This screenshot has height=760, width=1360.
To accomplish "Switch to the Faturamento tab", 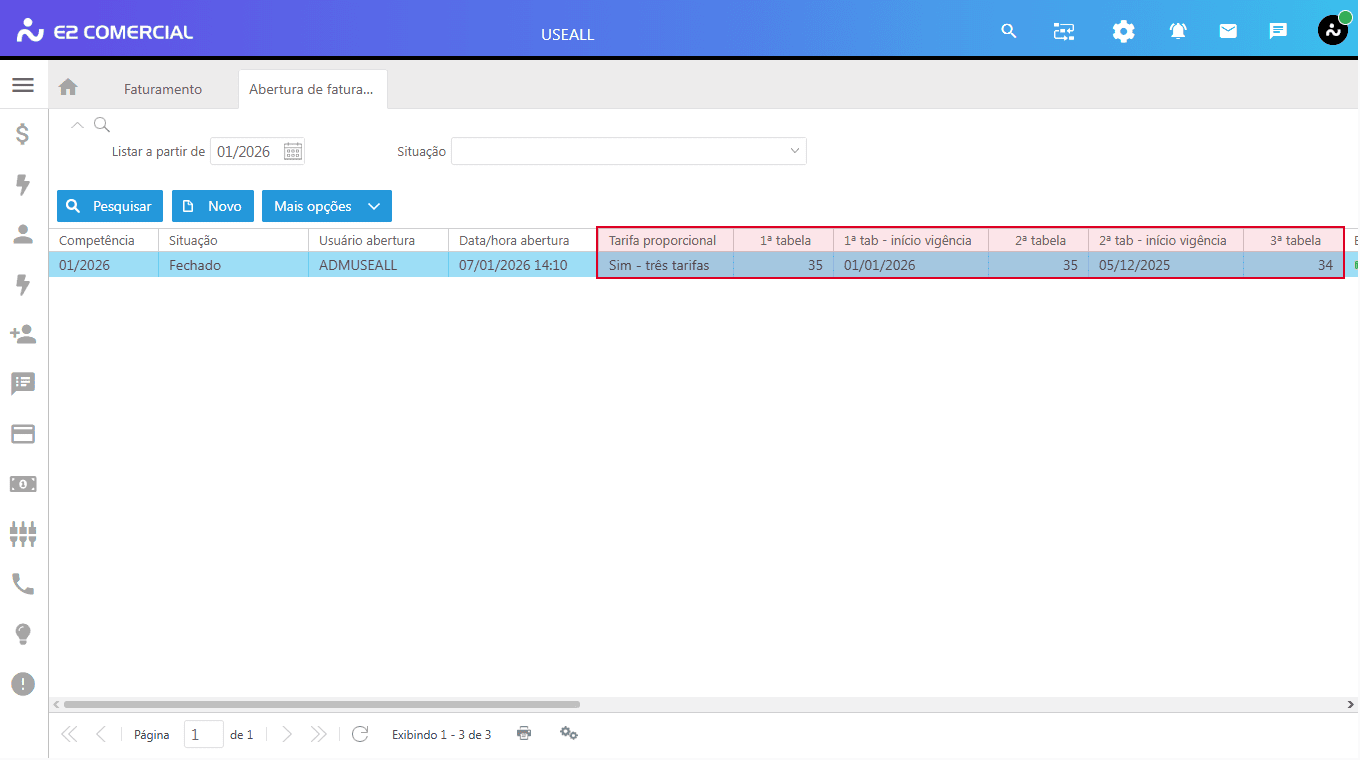I will [163, 89].
